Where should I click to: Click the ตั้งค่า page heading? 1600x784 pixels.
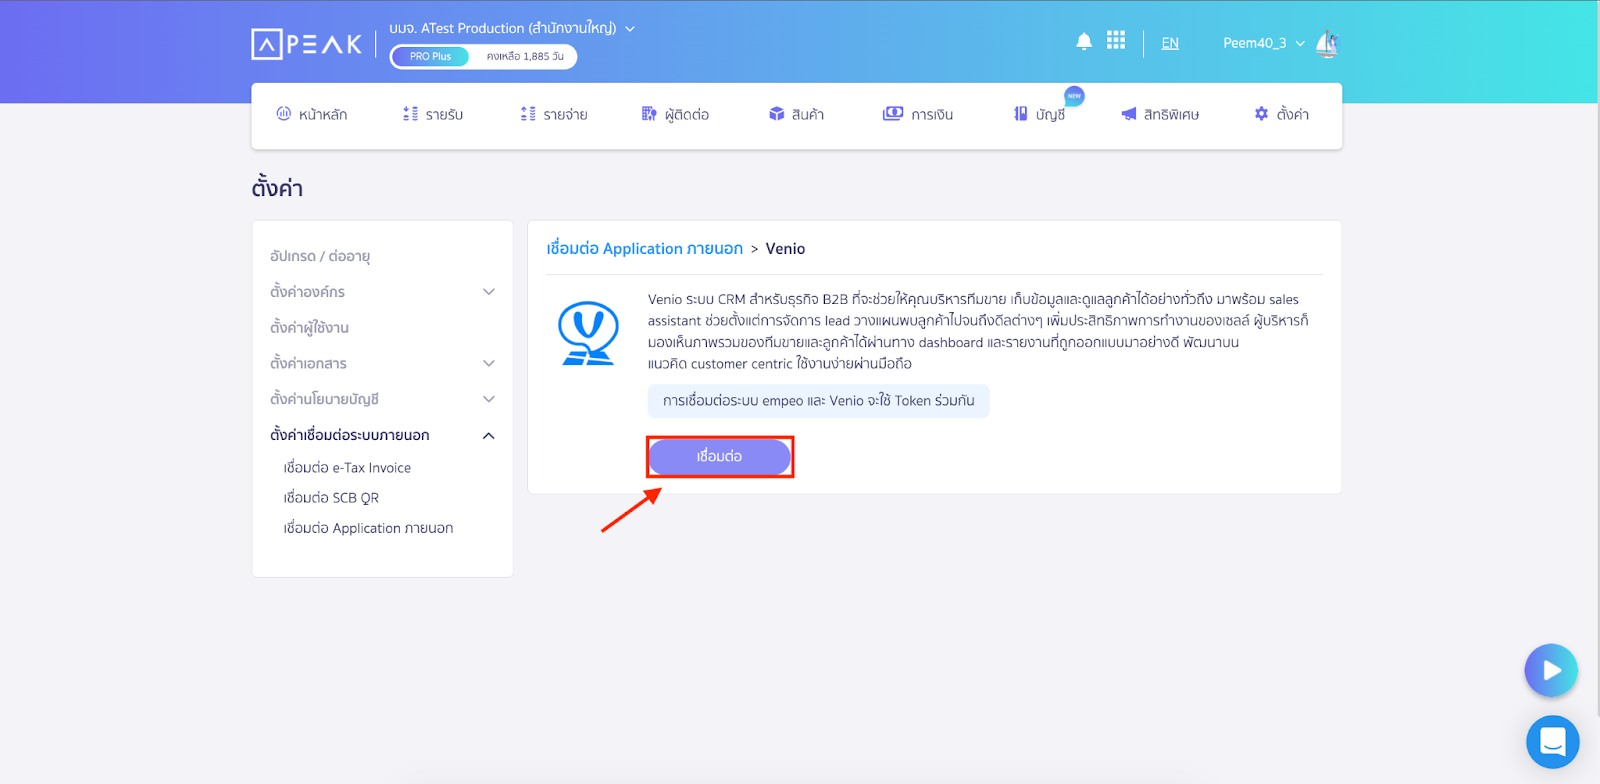[277, 188]
